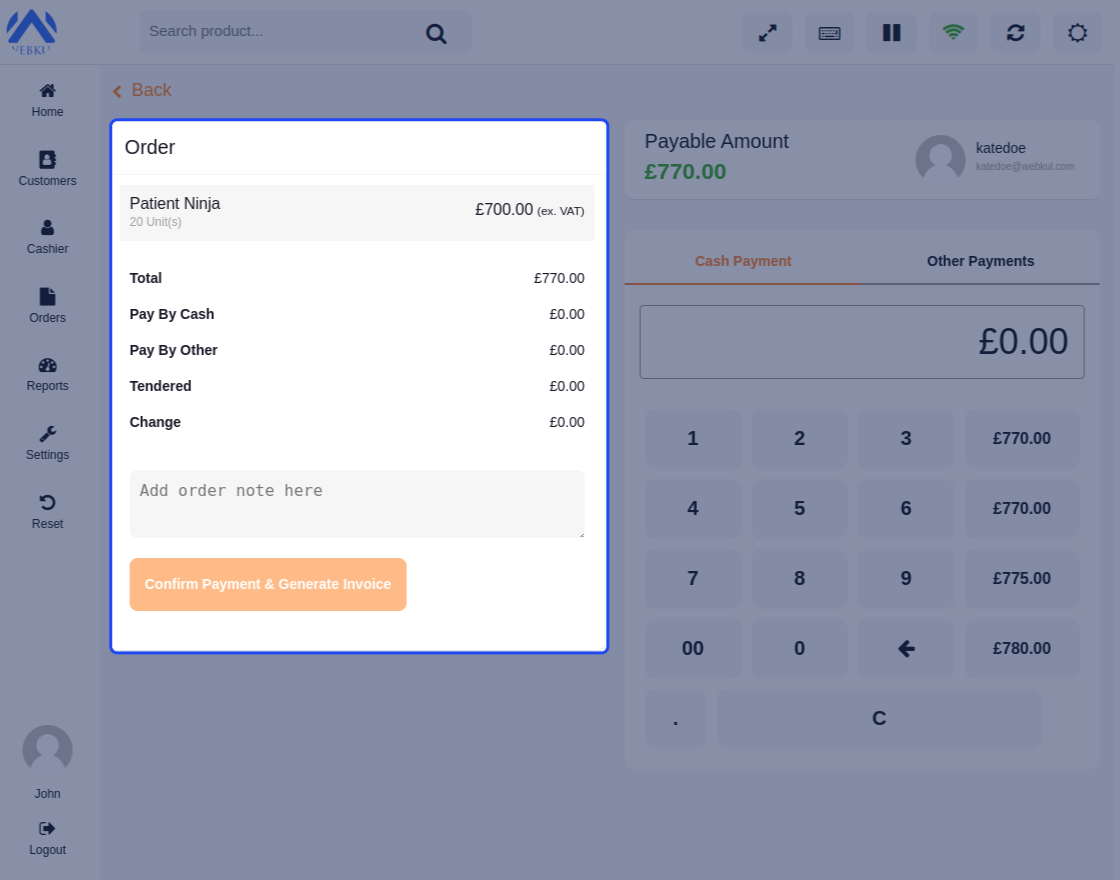Open the settings gear in top bar

click(1077, 32)
